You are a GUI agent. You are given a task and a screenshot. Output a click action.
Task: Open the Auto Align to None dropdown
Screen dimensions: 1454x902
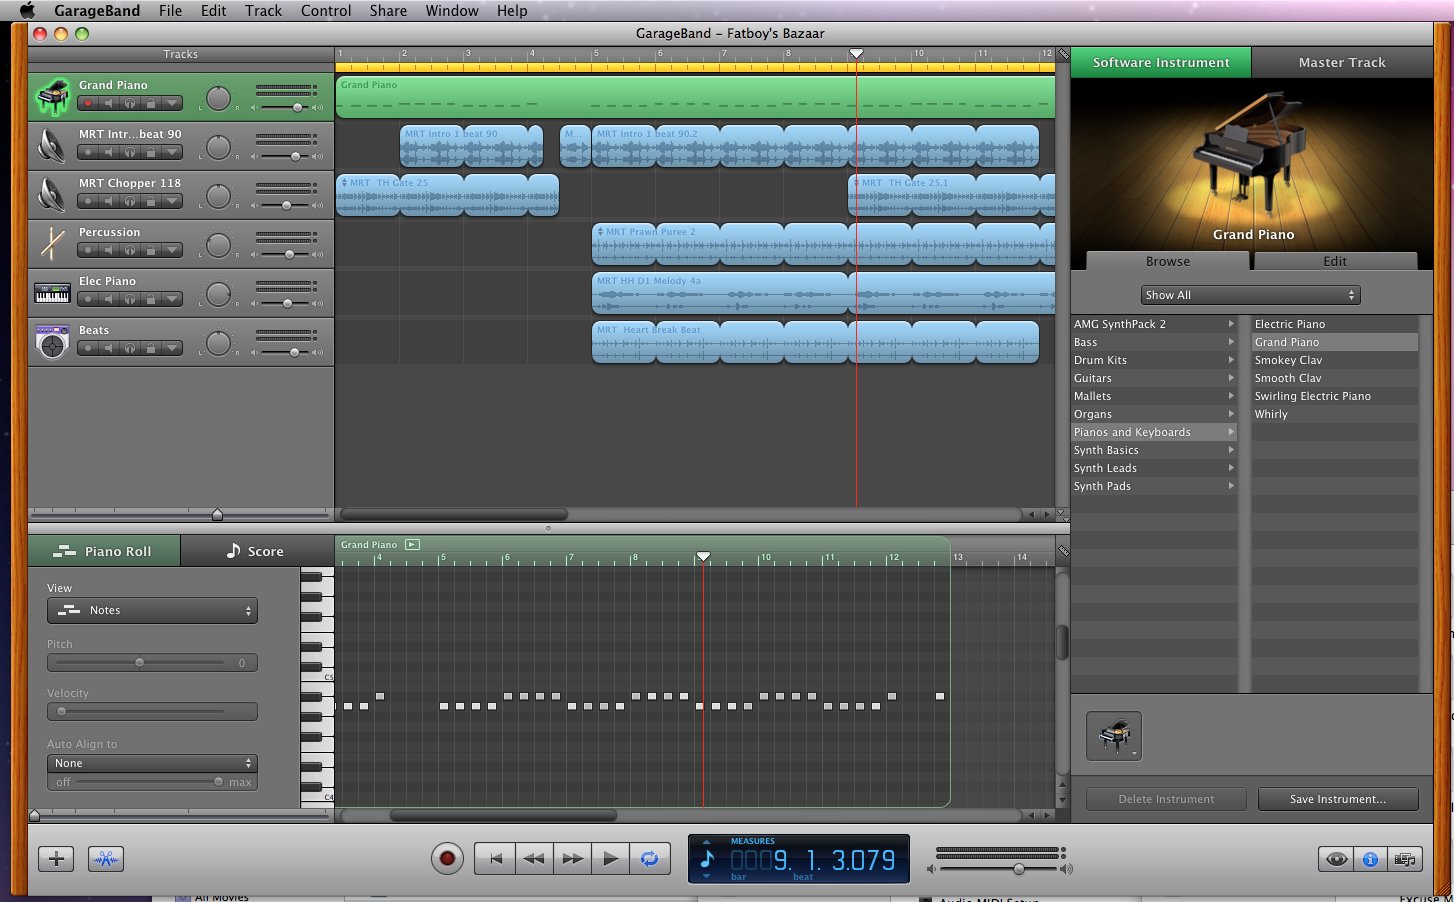point(152,763)
